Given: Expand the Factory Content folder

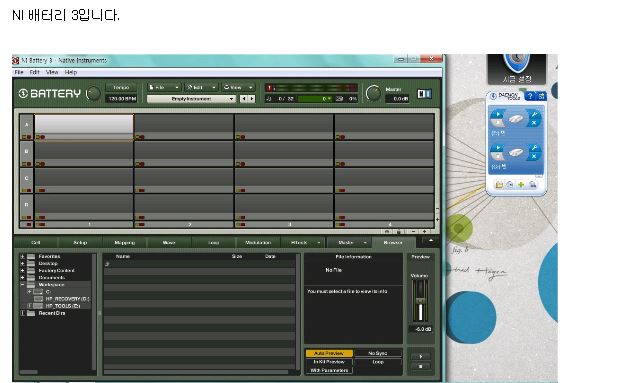Looking at the screenshot, I should (x=23, y=270).
